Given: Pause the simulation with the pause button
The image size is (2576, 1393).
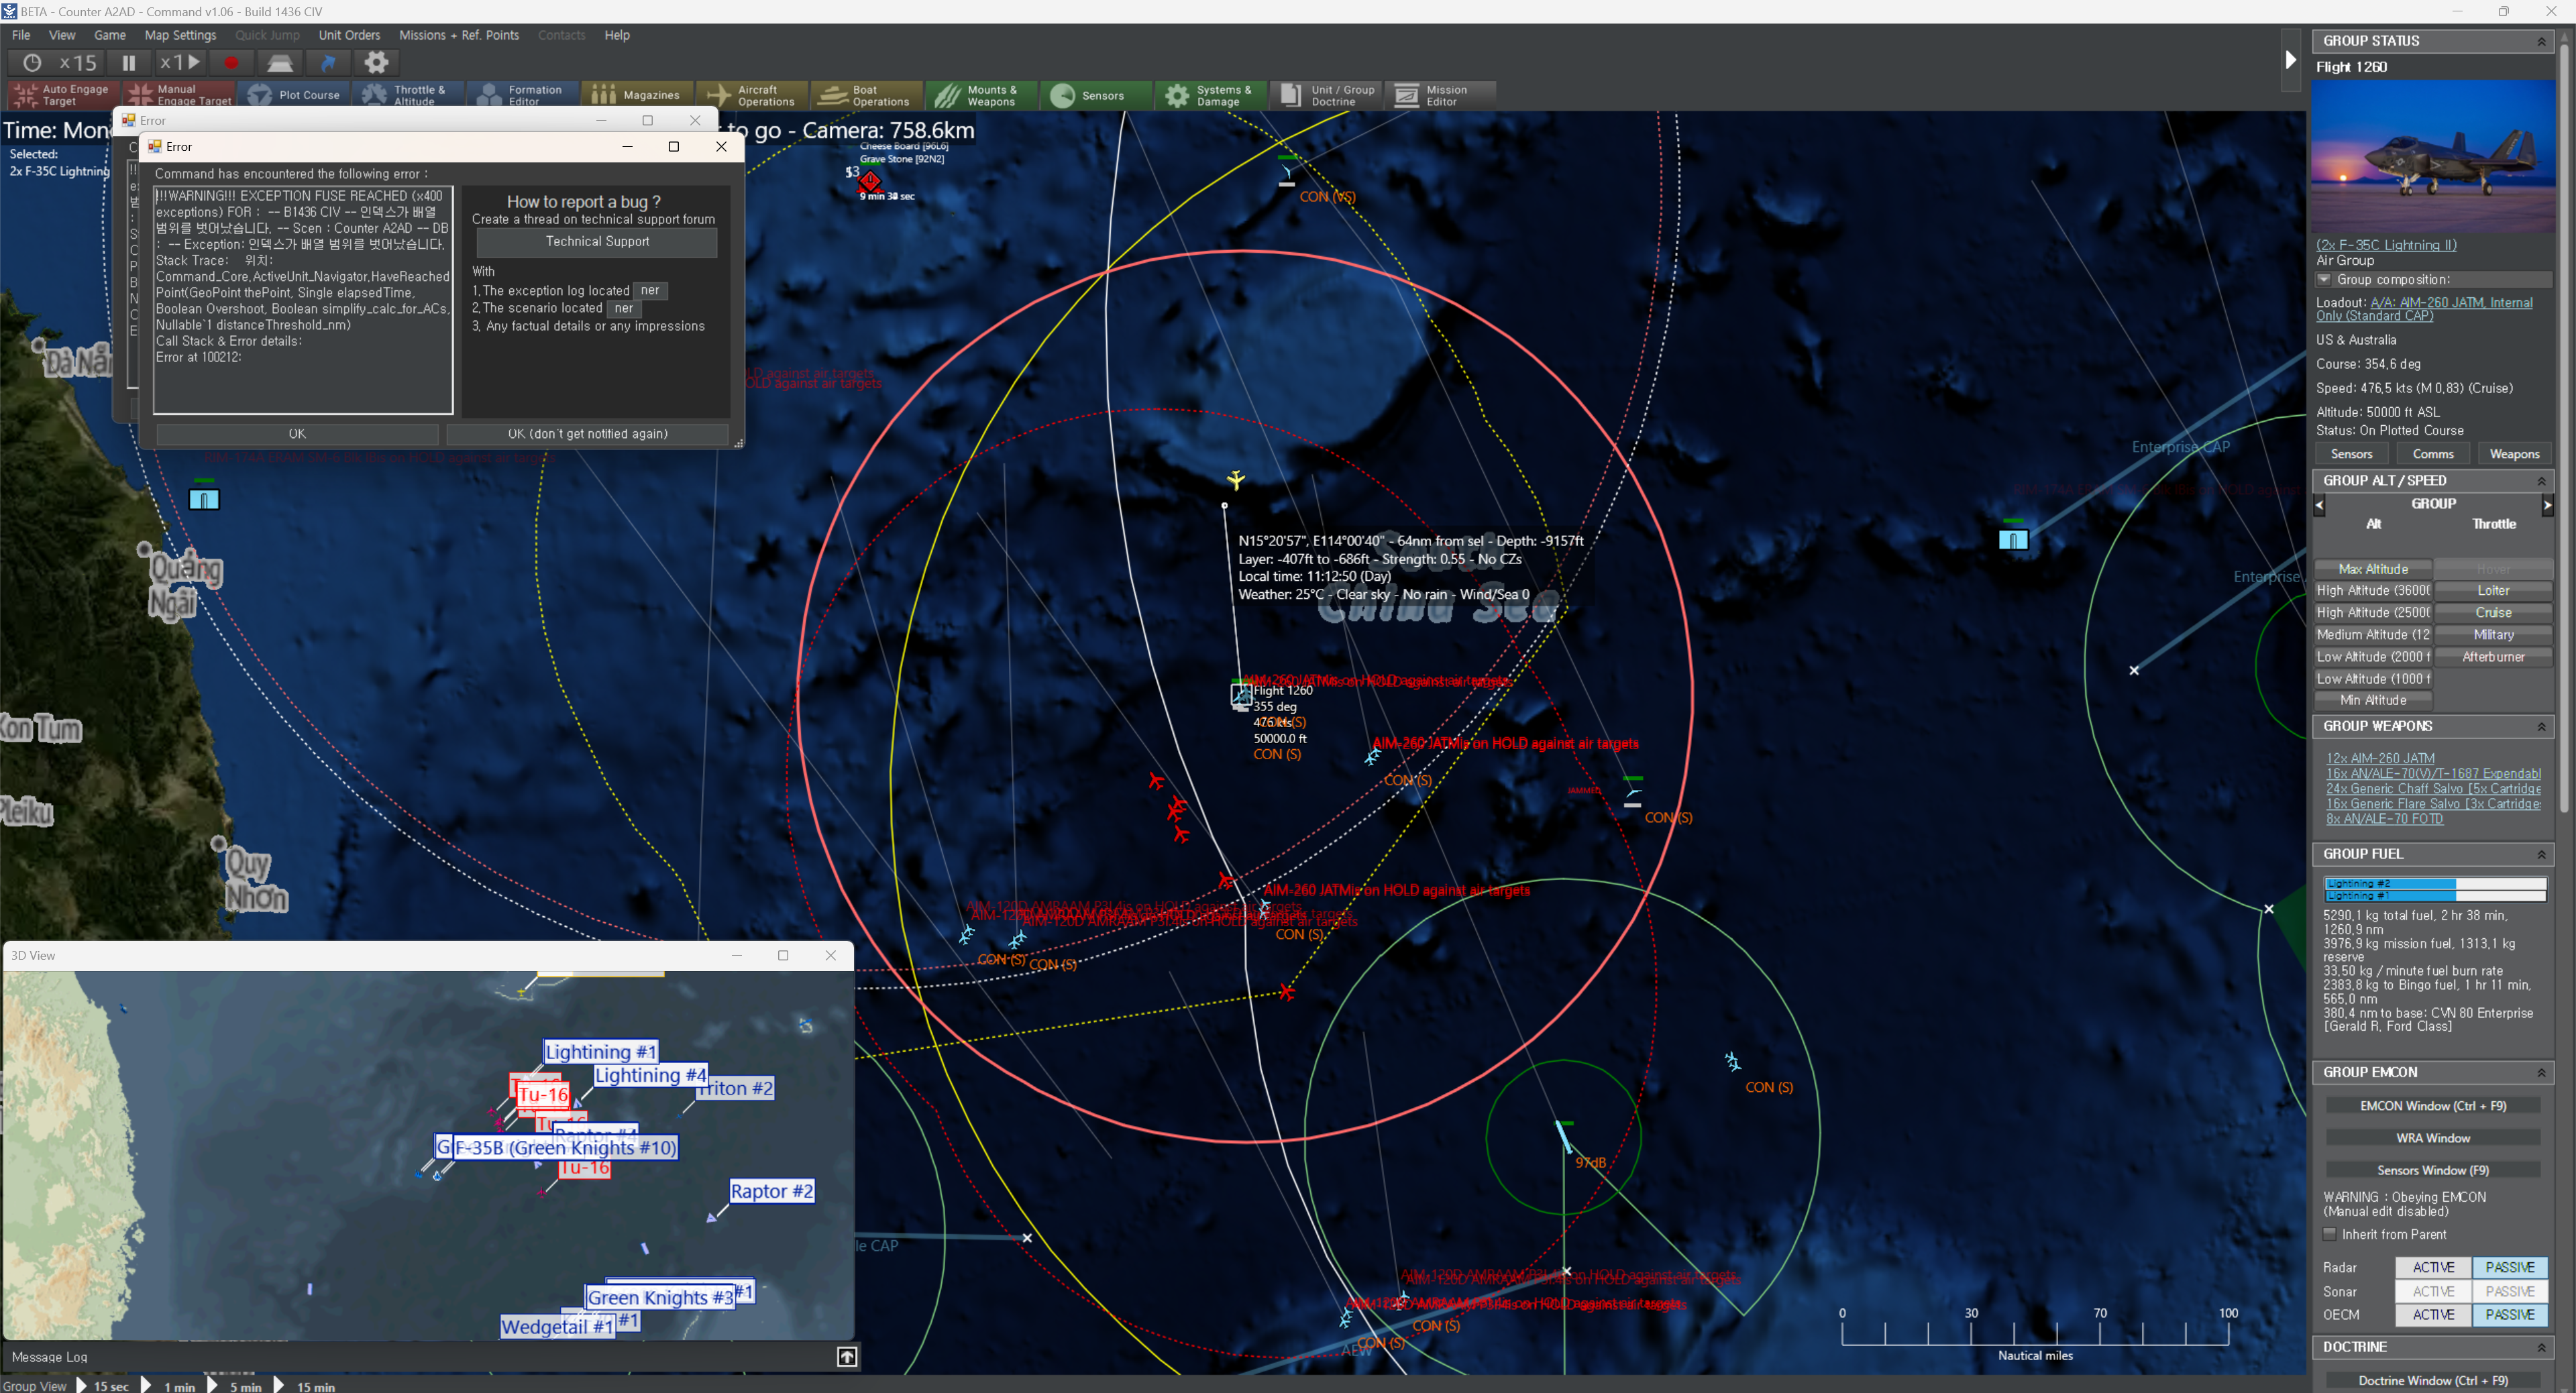Looking at the screenshot, I should (x=129, y=63).
